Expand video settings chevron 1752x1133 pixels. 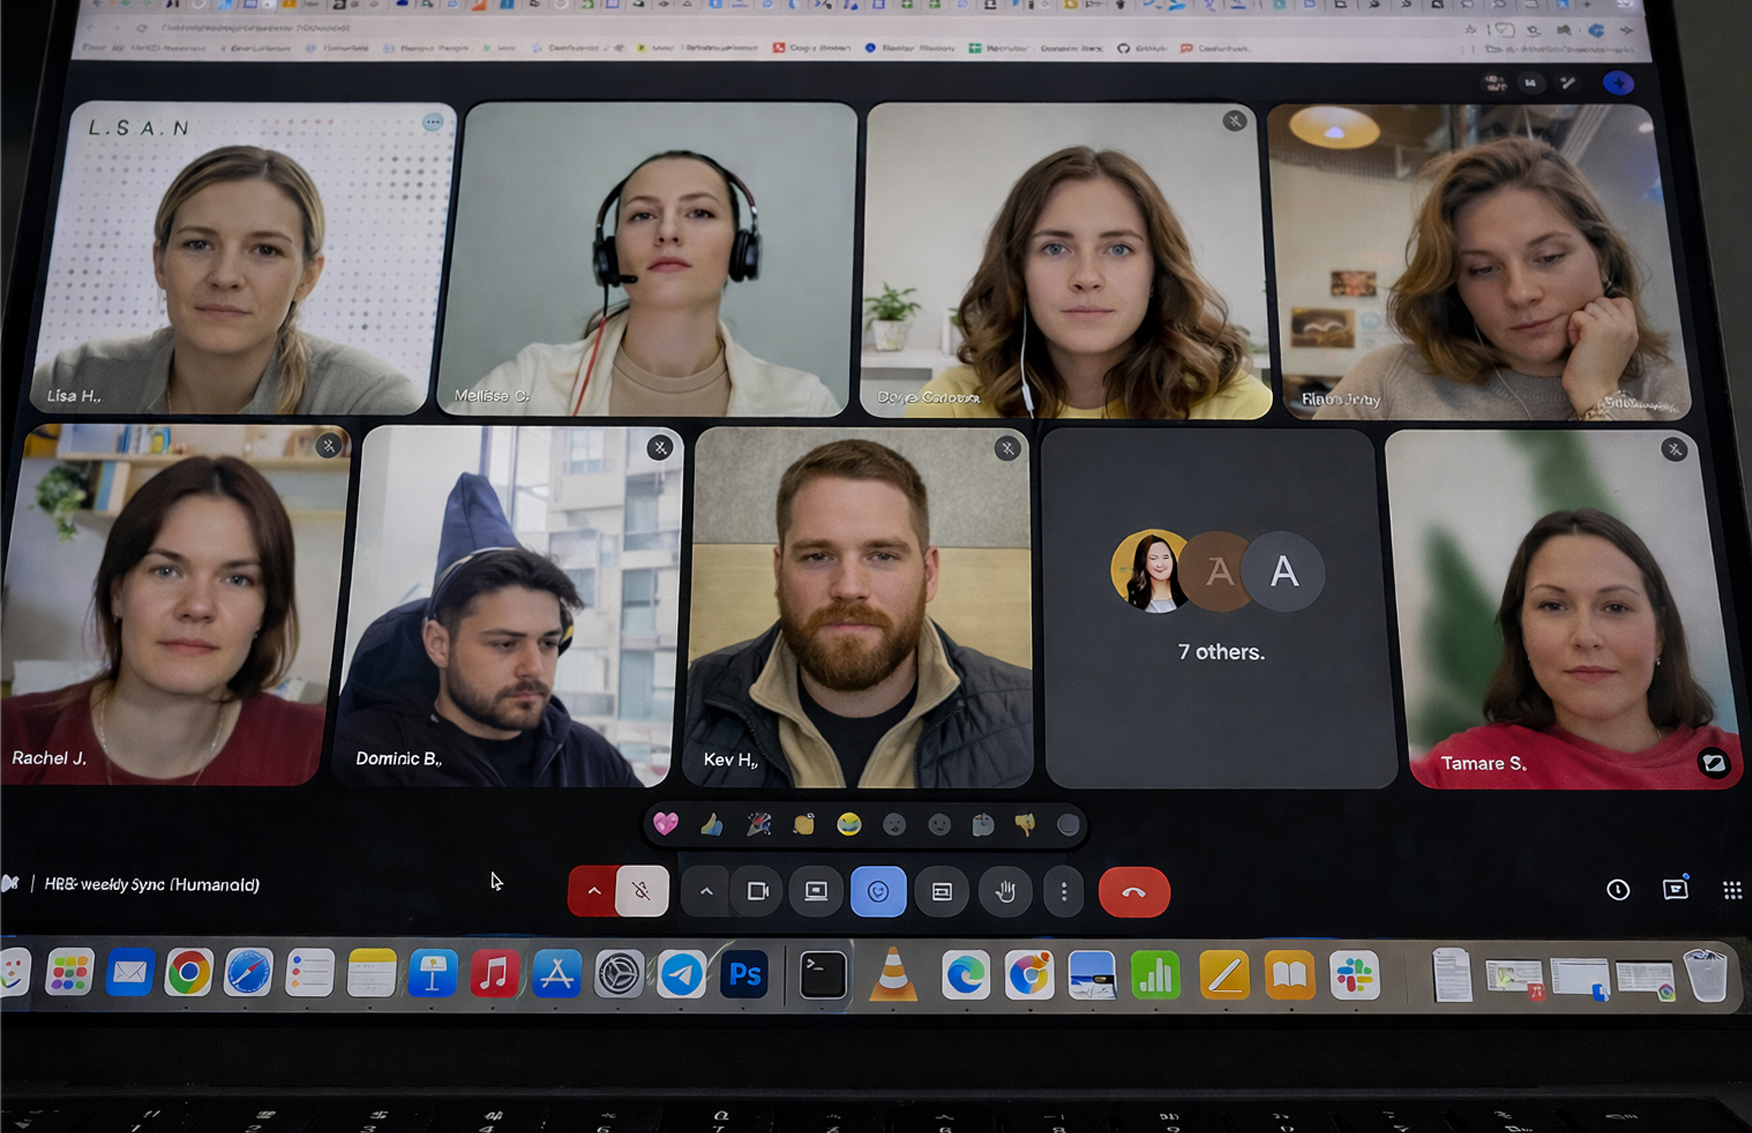706,891
